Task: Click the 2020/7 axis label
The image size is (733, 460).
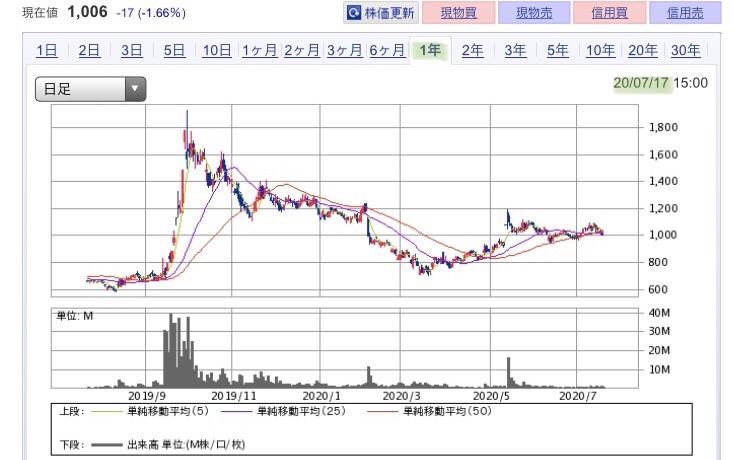Action: point(578,396)
